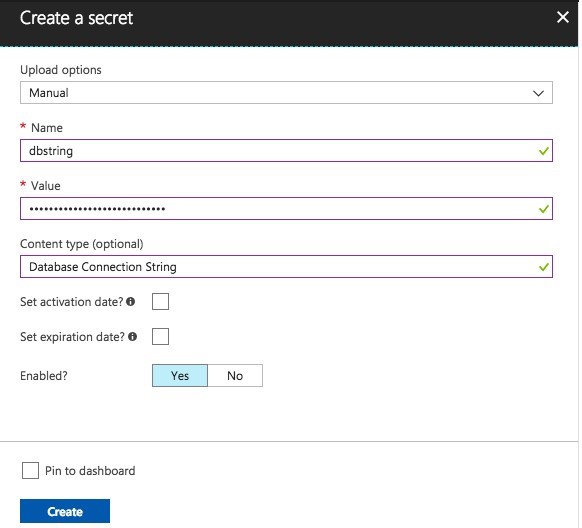Click the activation date info icon
582x528 pixels.
(131, 301)
